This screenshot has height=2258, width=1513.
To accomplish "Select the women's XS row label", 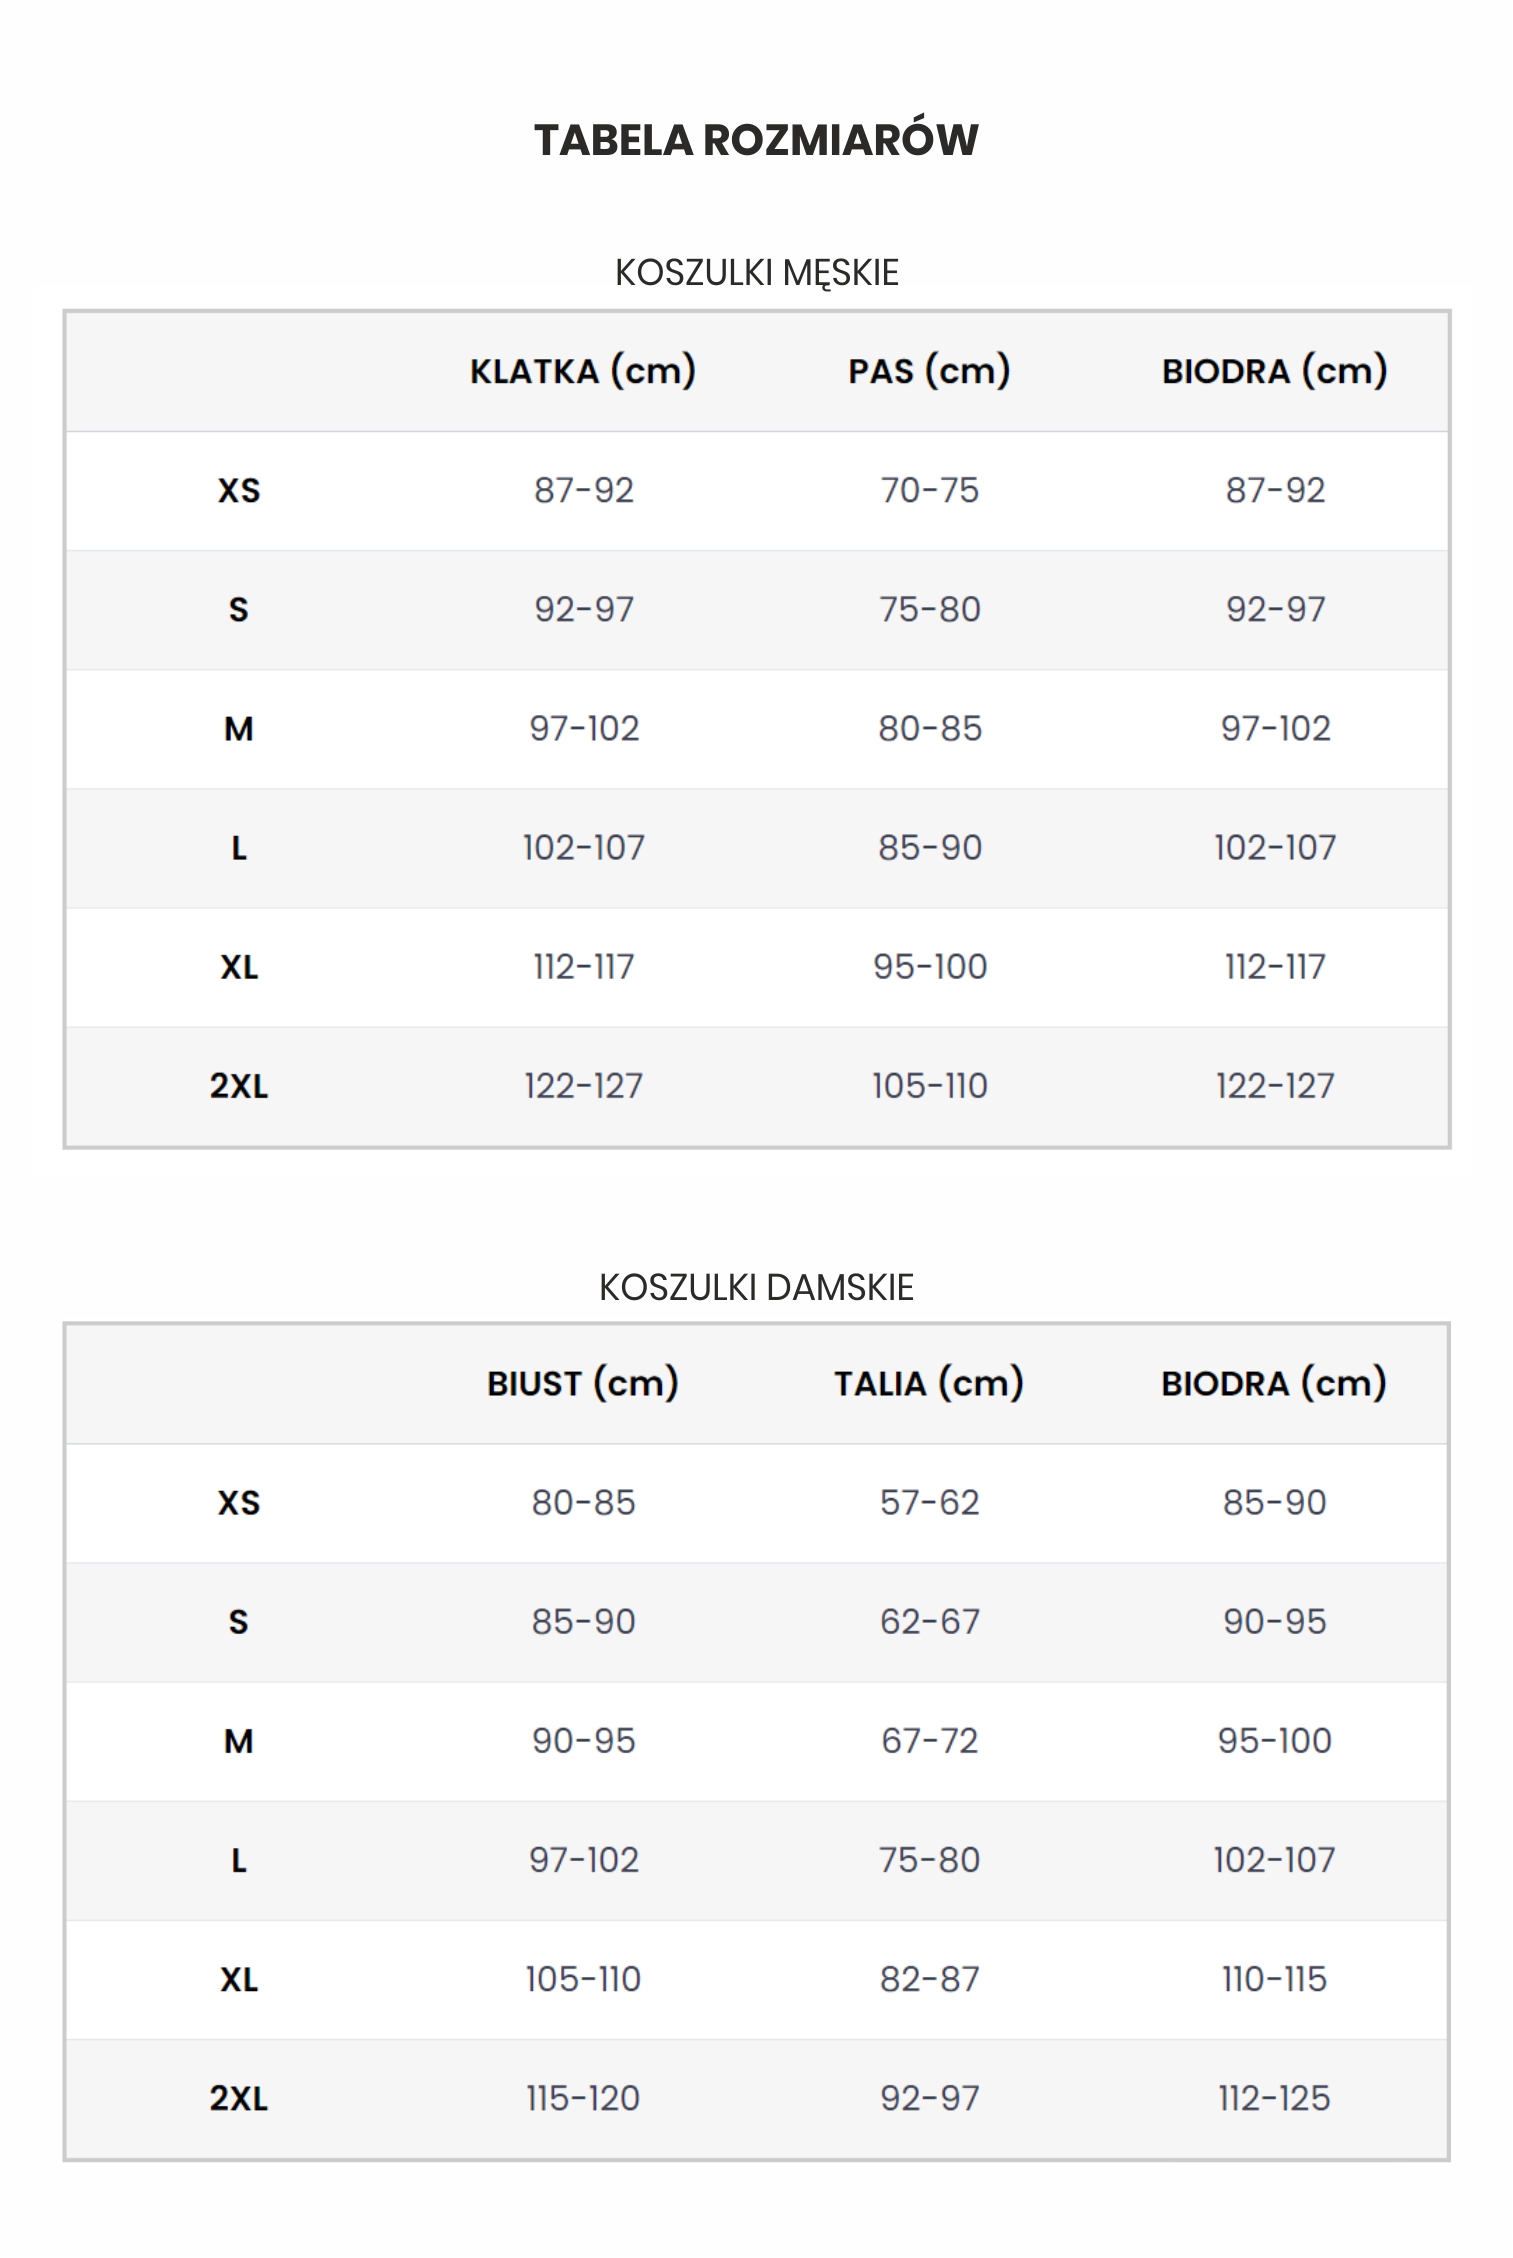I will [x=239, y=1503].
